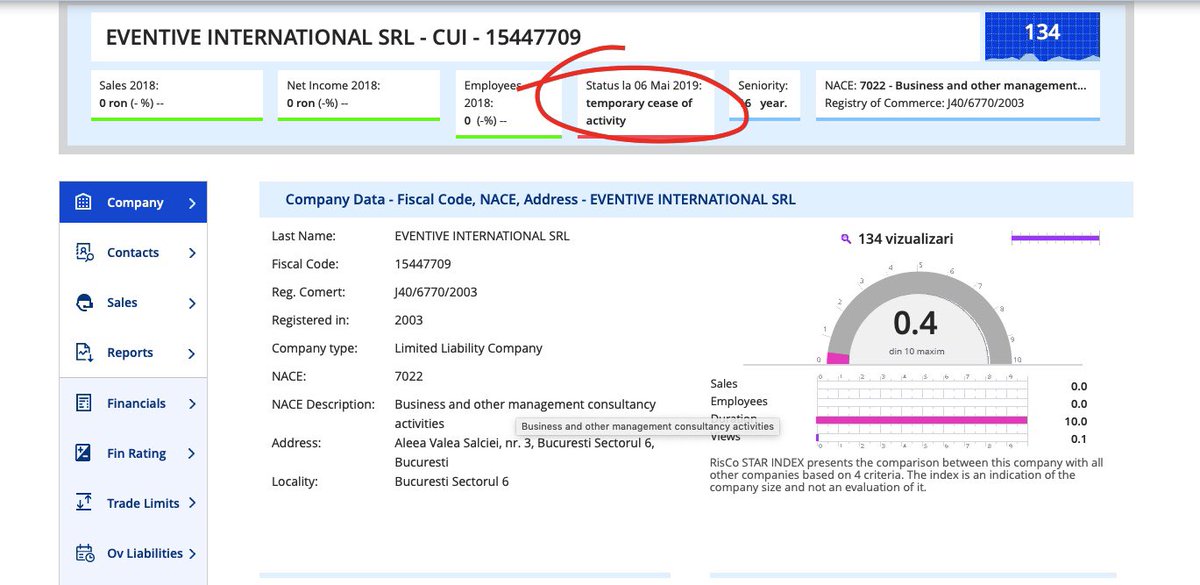Open the Company section
This screenshot has height=585, width=1200.
click(x=133, y=202)
